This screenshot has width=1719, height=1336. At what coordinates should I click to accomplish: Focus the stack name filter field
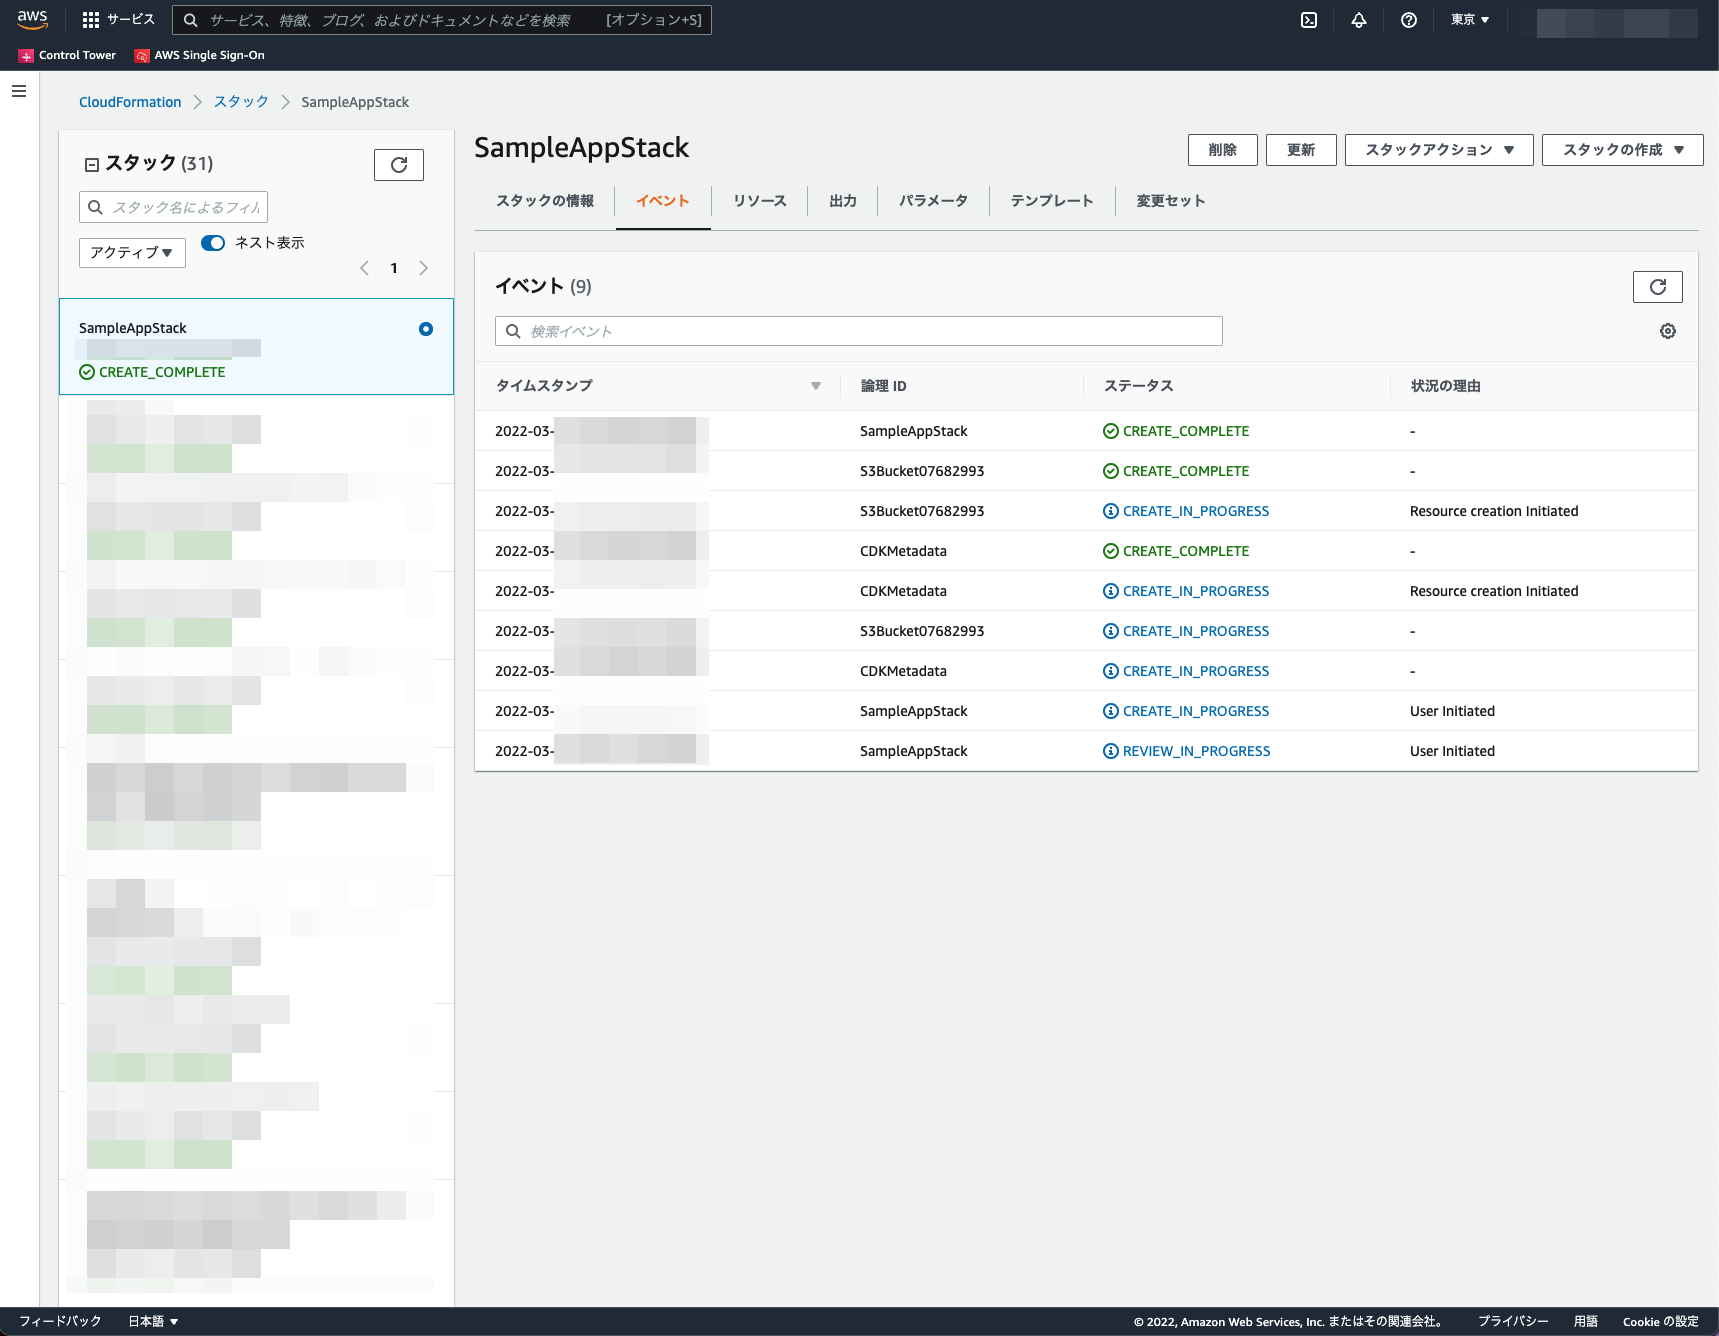pos(173,207)
